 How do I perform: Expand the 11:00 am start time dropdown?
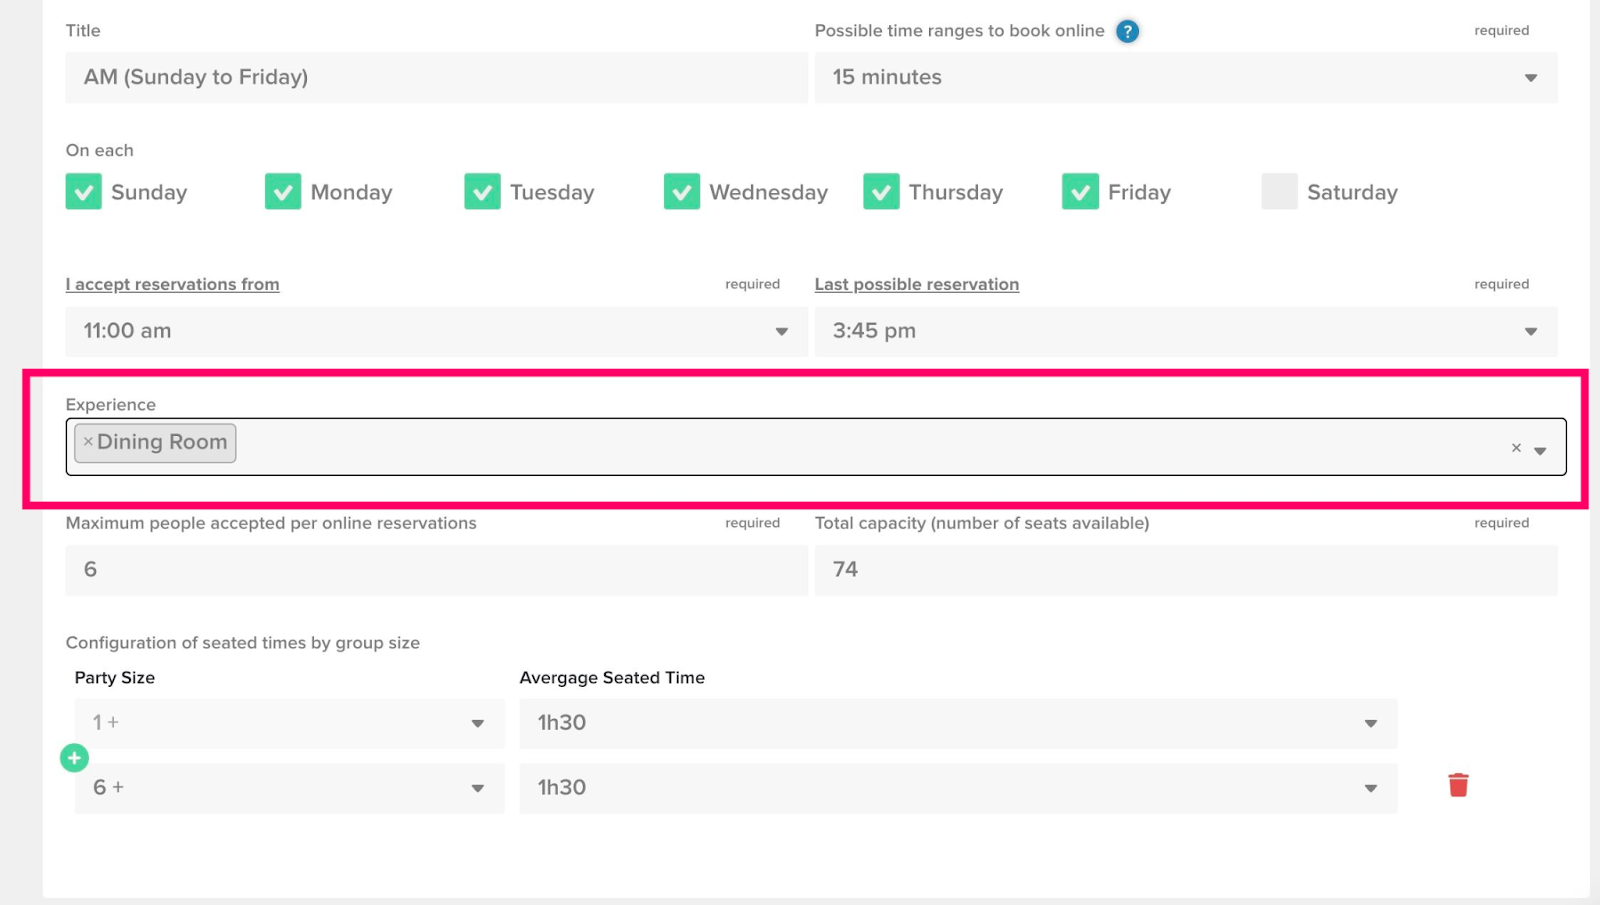point(436,331)
